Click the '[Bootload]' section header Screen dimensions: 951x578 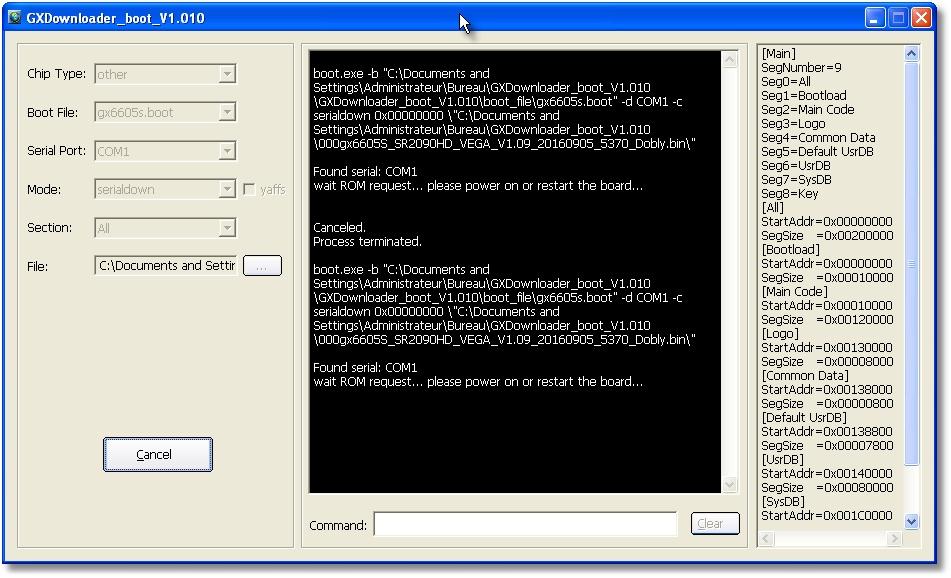[x=790, y=249]
